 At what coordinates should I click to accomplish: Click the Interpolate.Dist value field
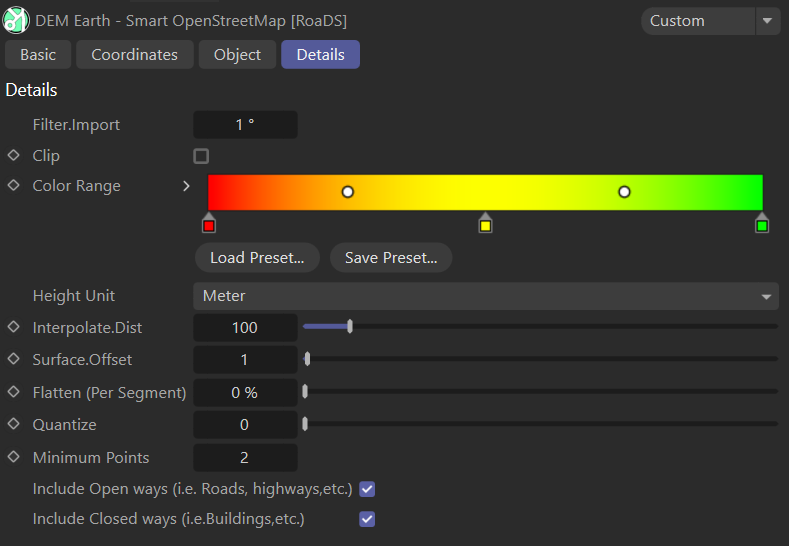[245, 328]
